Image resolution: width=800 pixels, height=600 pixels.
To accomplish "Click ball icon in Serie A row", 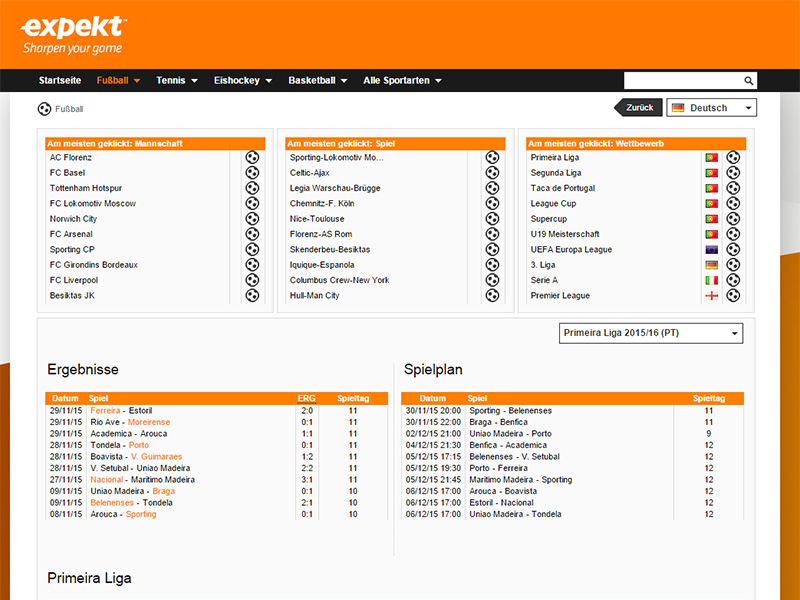I will point(733,280).
